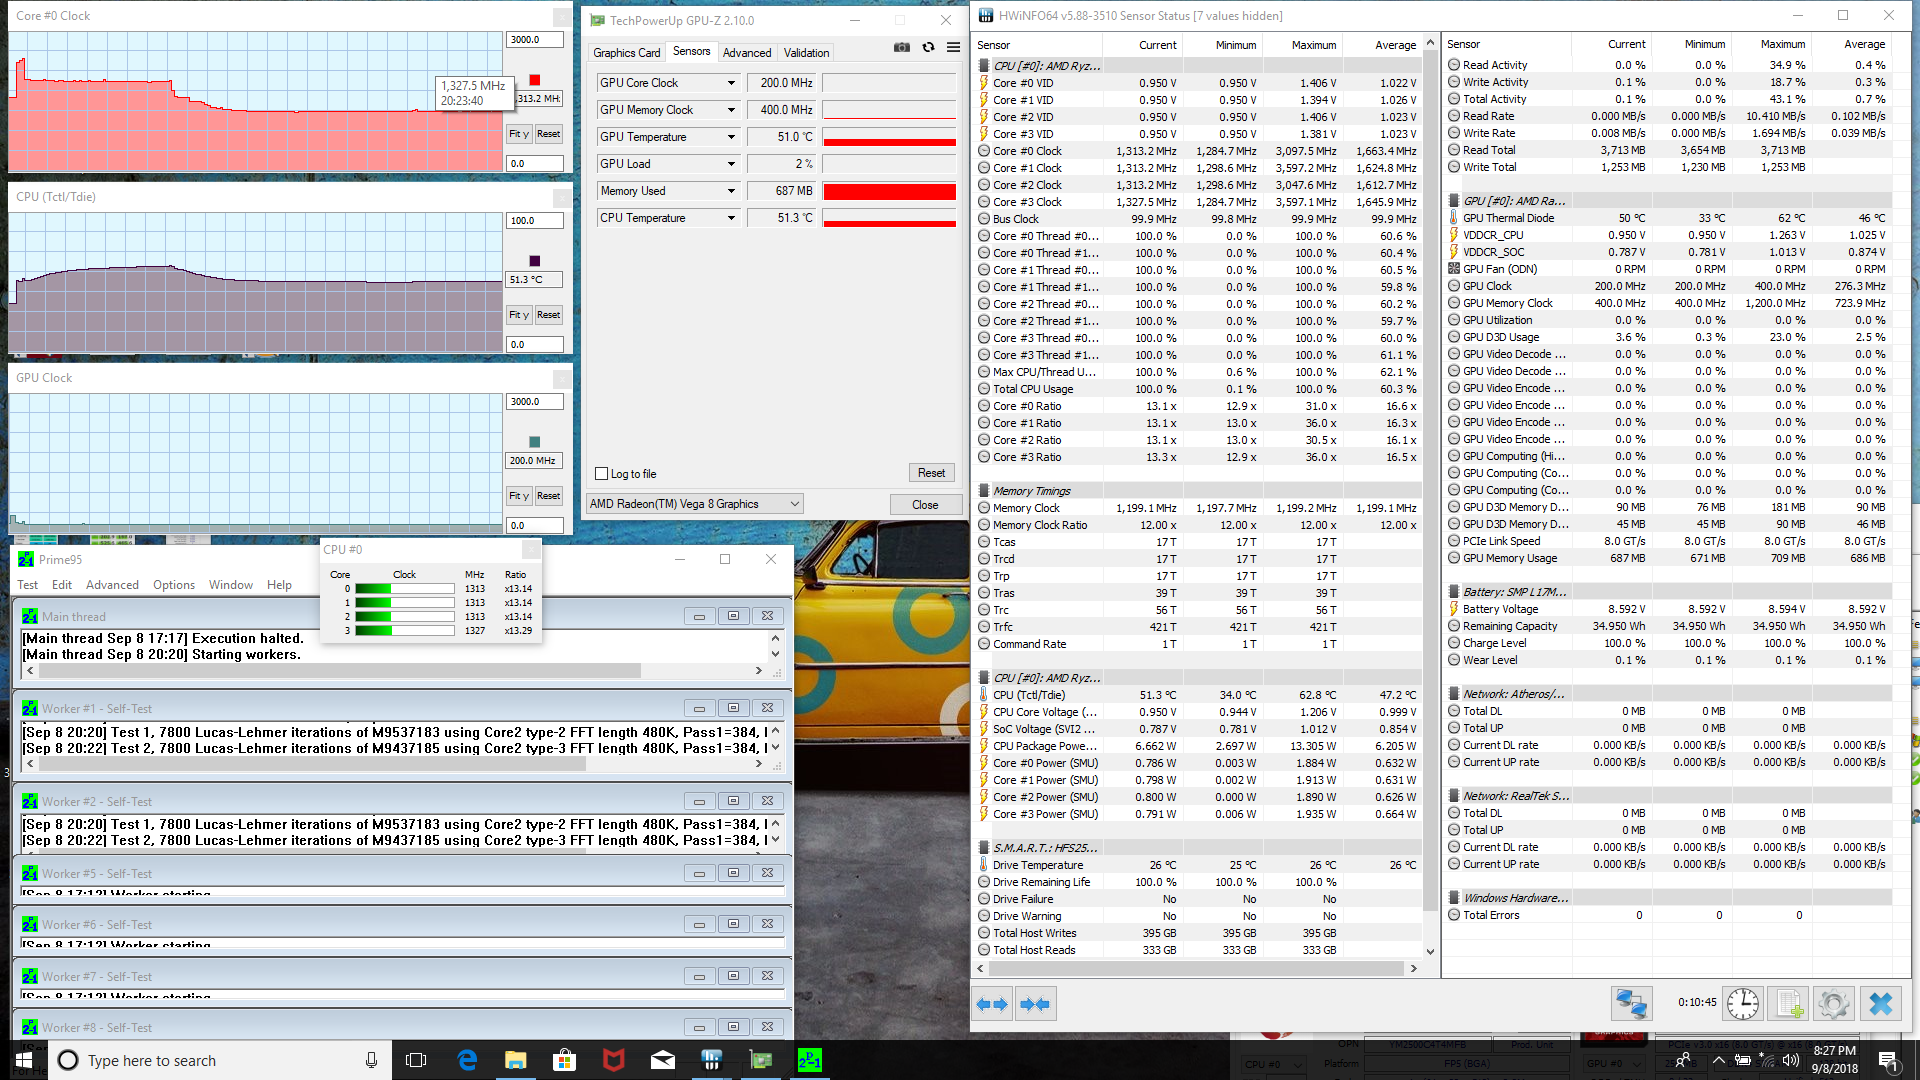Open Microsoft Edge from the taskbar
The height and width of the screenshot is (1080, 1920).
point(467,1060)
